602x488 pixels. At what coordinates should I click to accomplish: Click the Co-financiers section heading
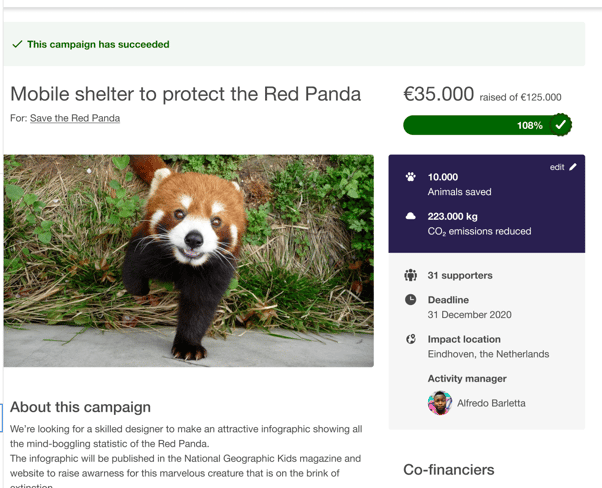pos(449,469)
